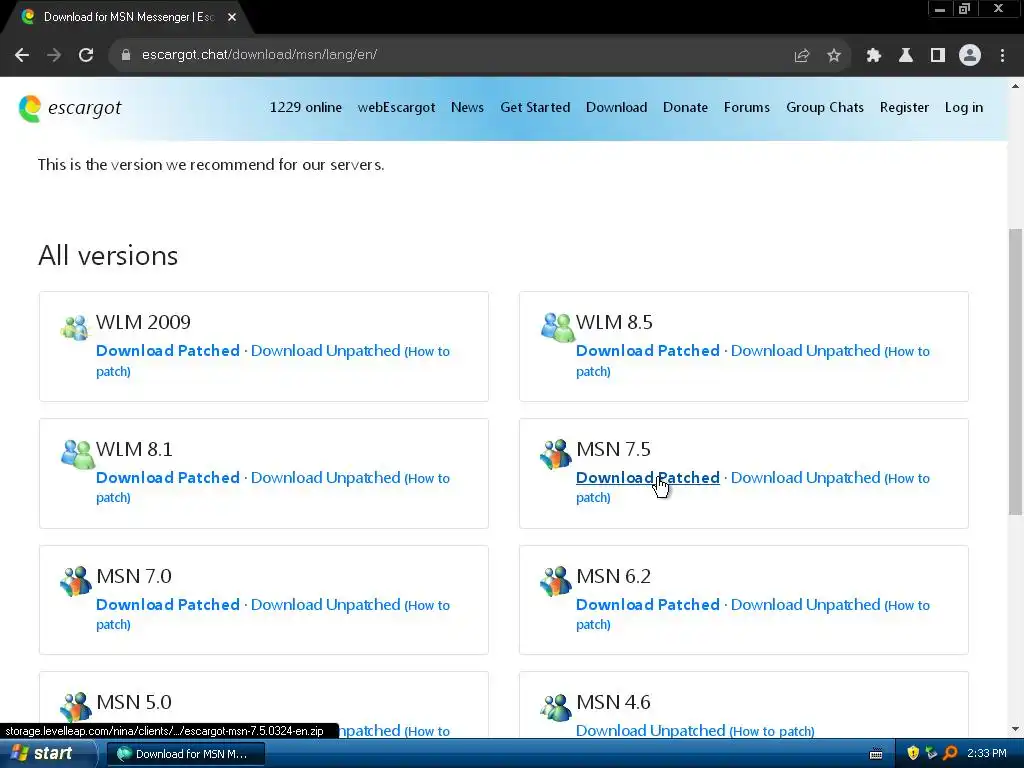Open the Extensions puzzle piece icon
This screenshot has width=1024, height=768.
[x=874, y=56]
